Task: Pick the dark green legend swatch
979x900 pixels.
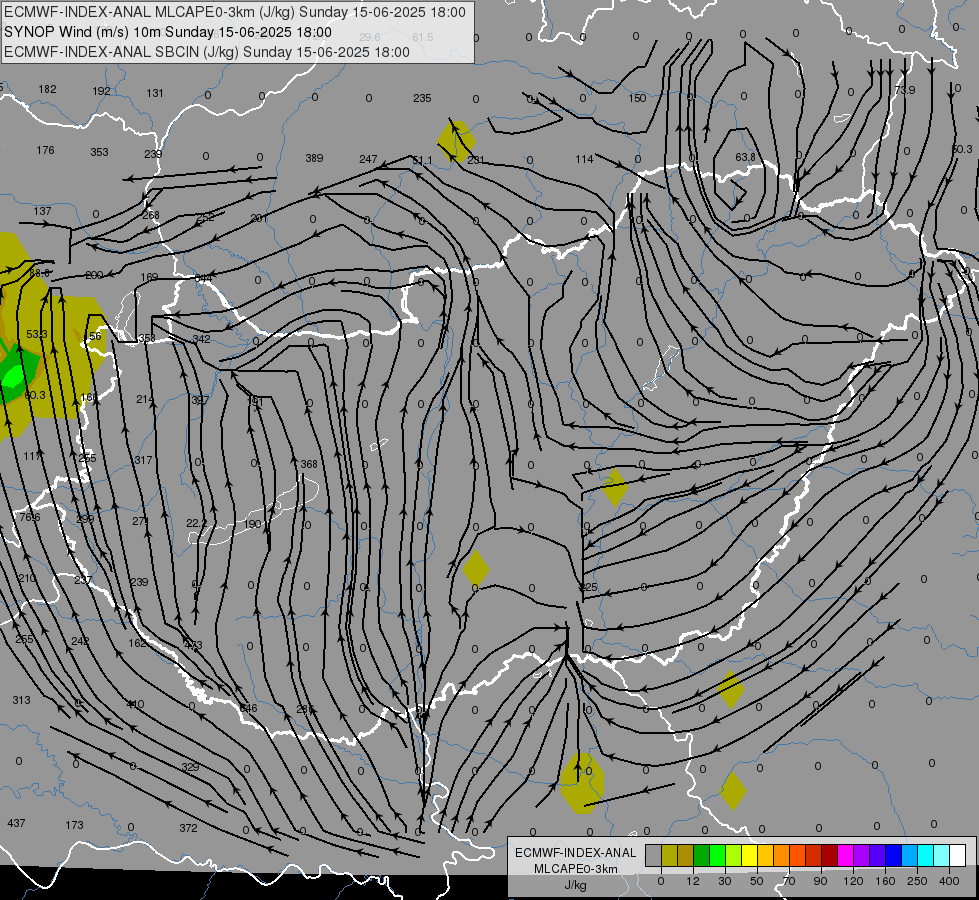Action: point(702,855)
